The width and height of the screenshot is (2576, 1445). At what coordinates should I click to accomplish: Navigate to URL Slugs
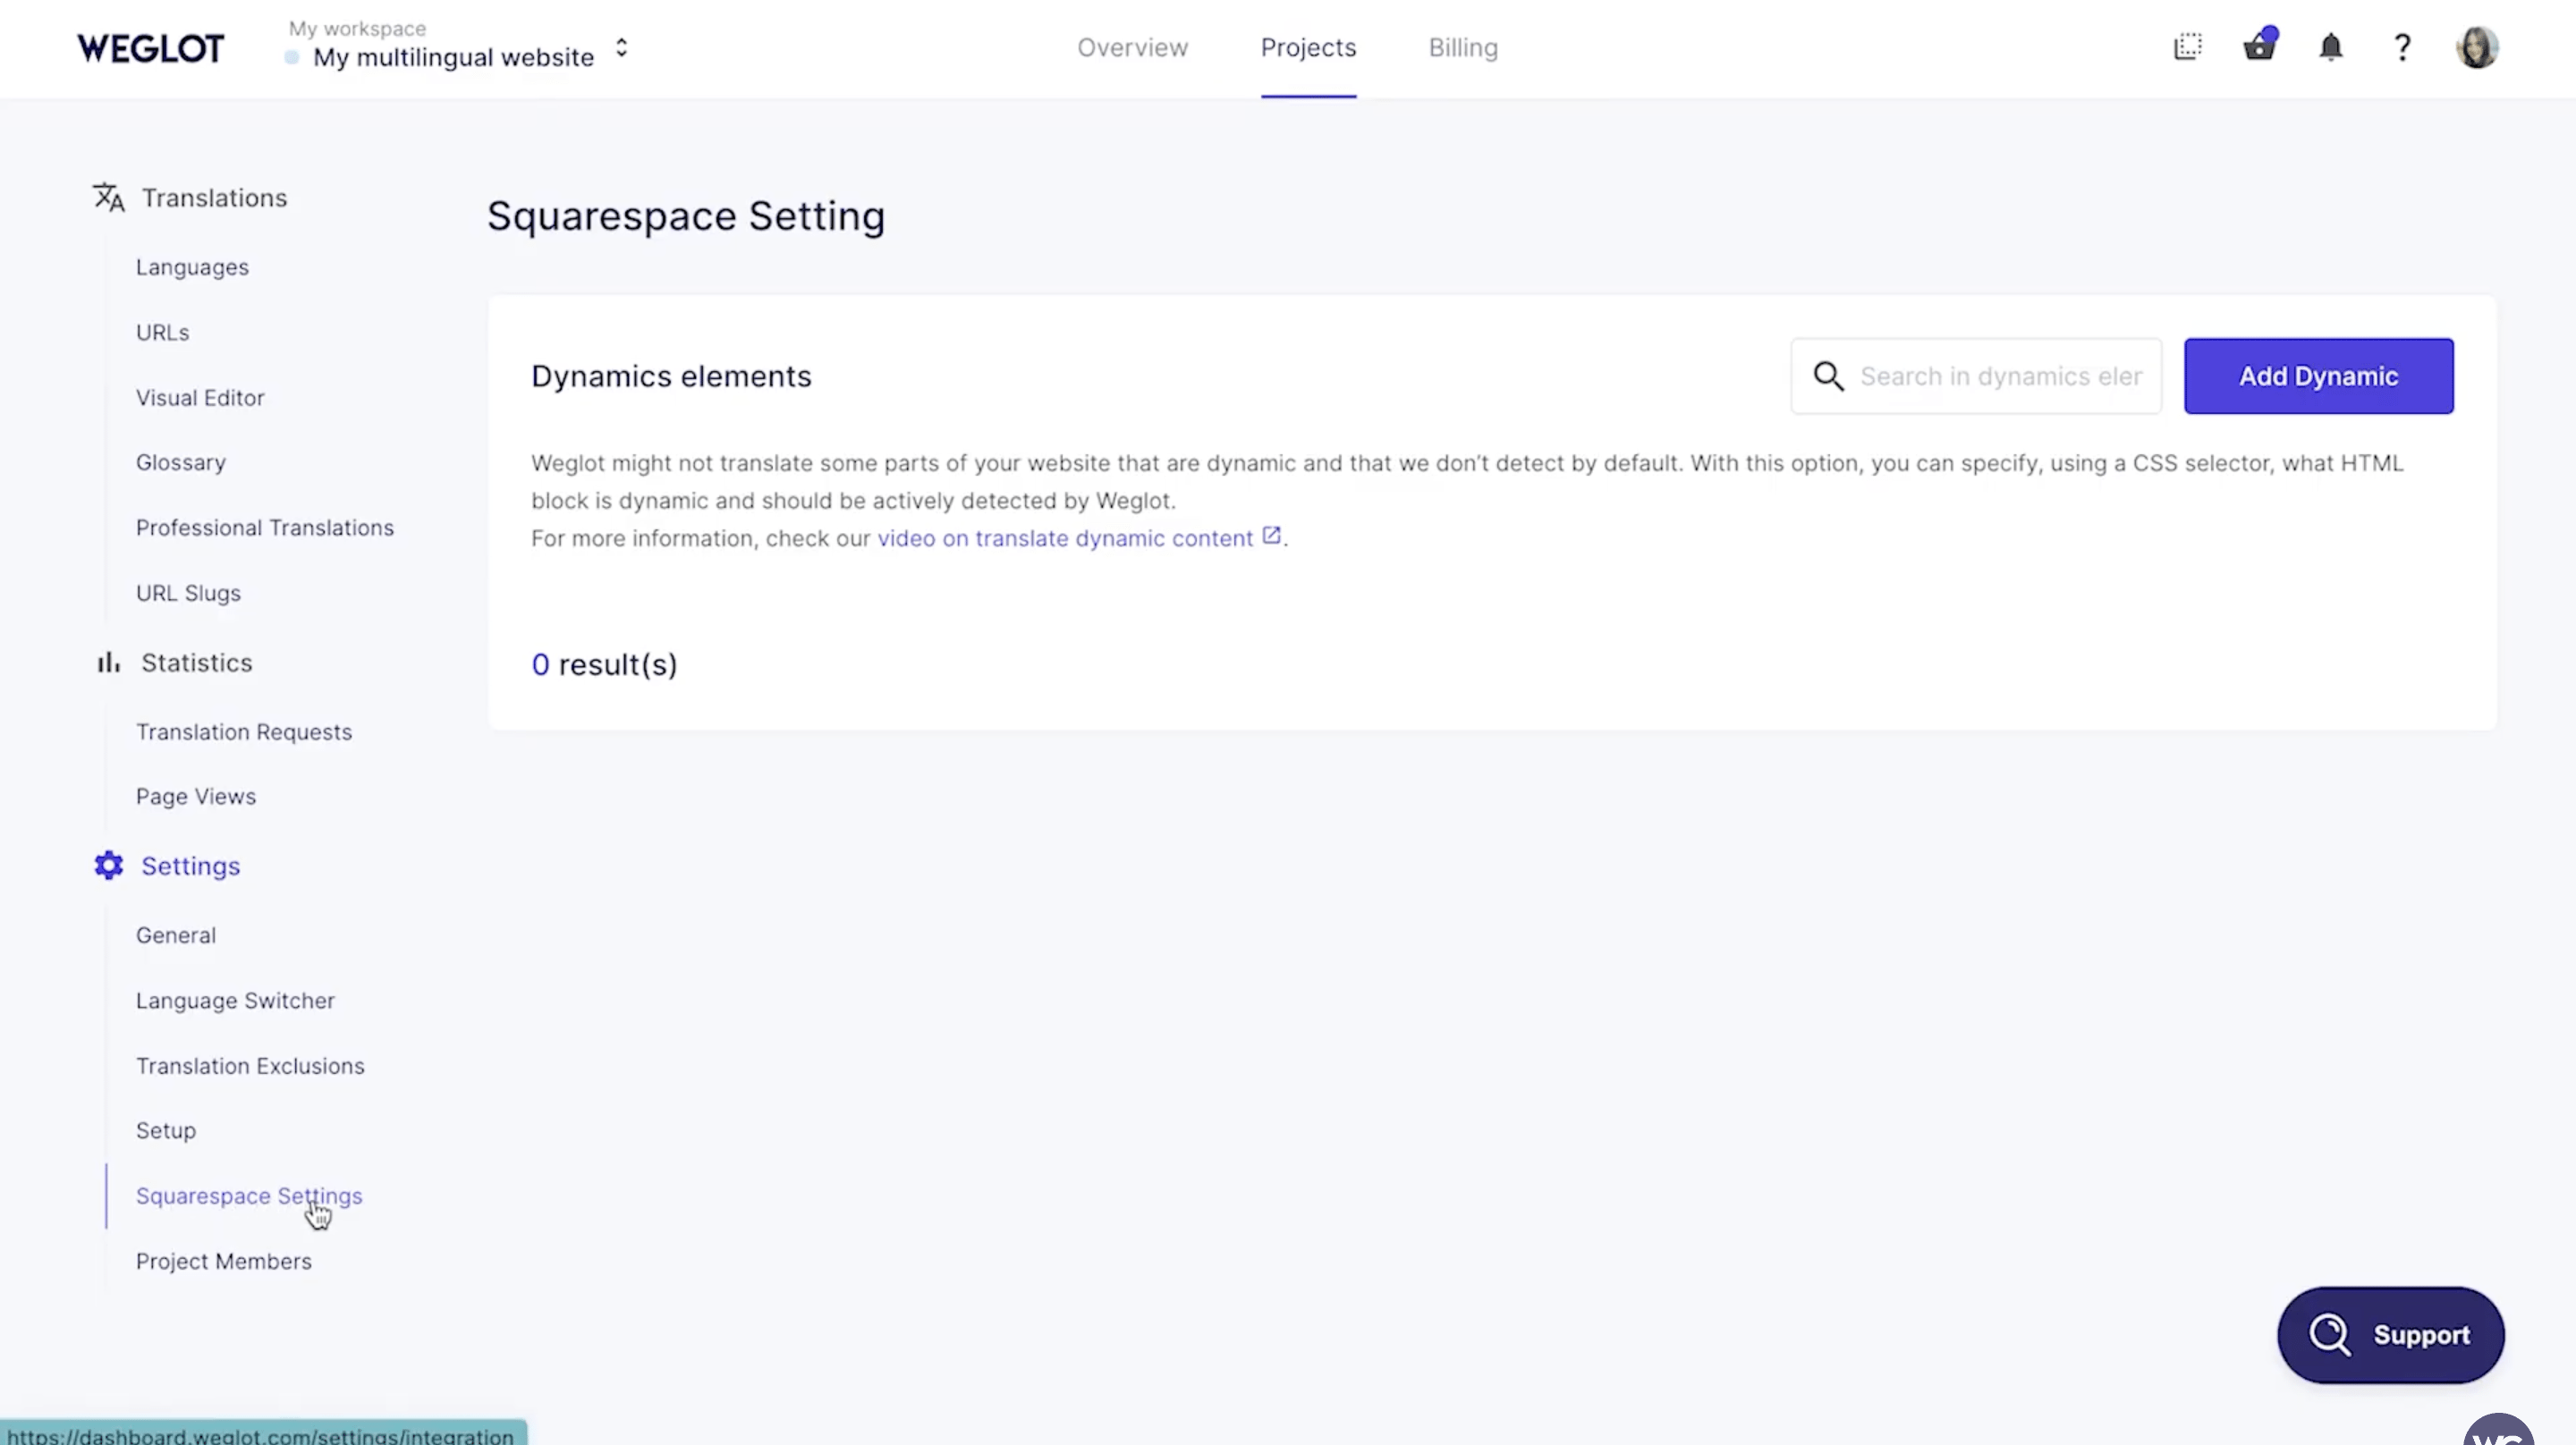coord(188,593)
